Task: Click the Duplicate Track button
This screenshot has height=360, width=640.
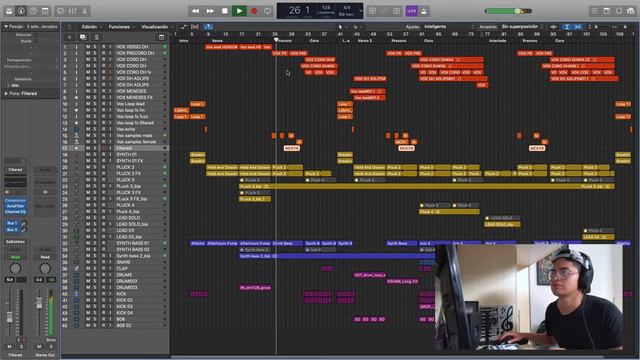Action: [x=83, y=37]
